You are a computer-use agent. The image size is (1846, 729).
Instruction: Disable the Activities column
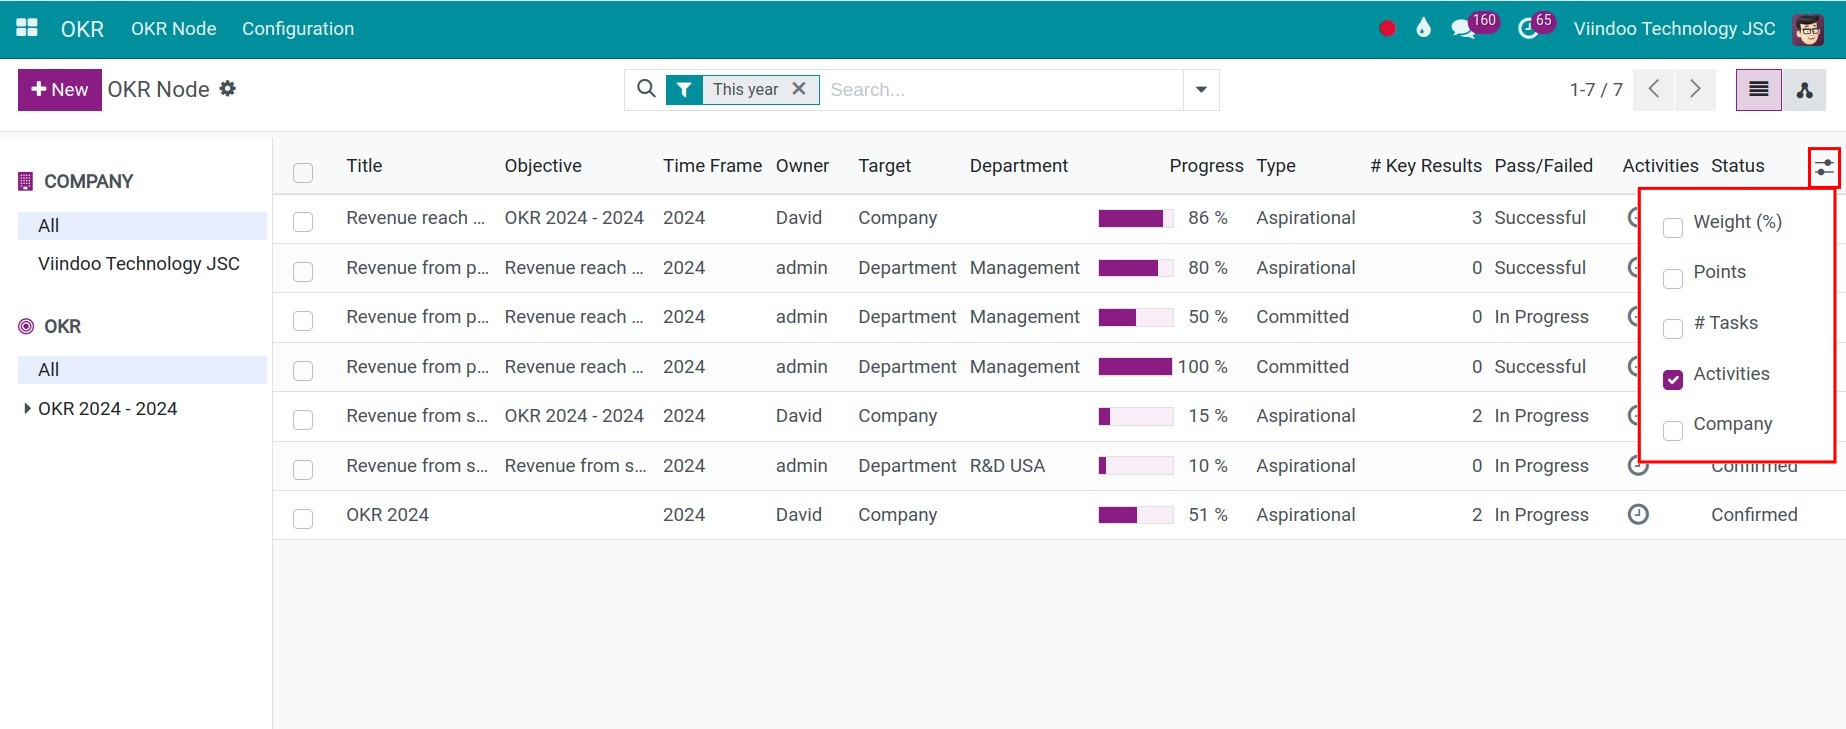(x=1672, y=380)
